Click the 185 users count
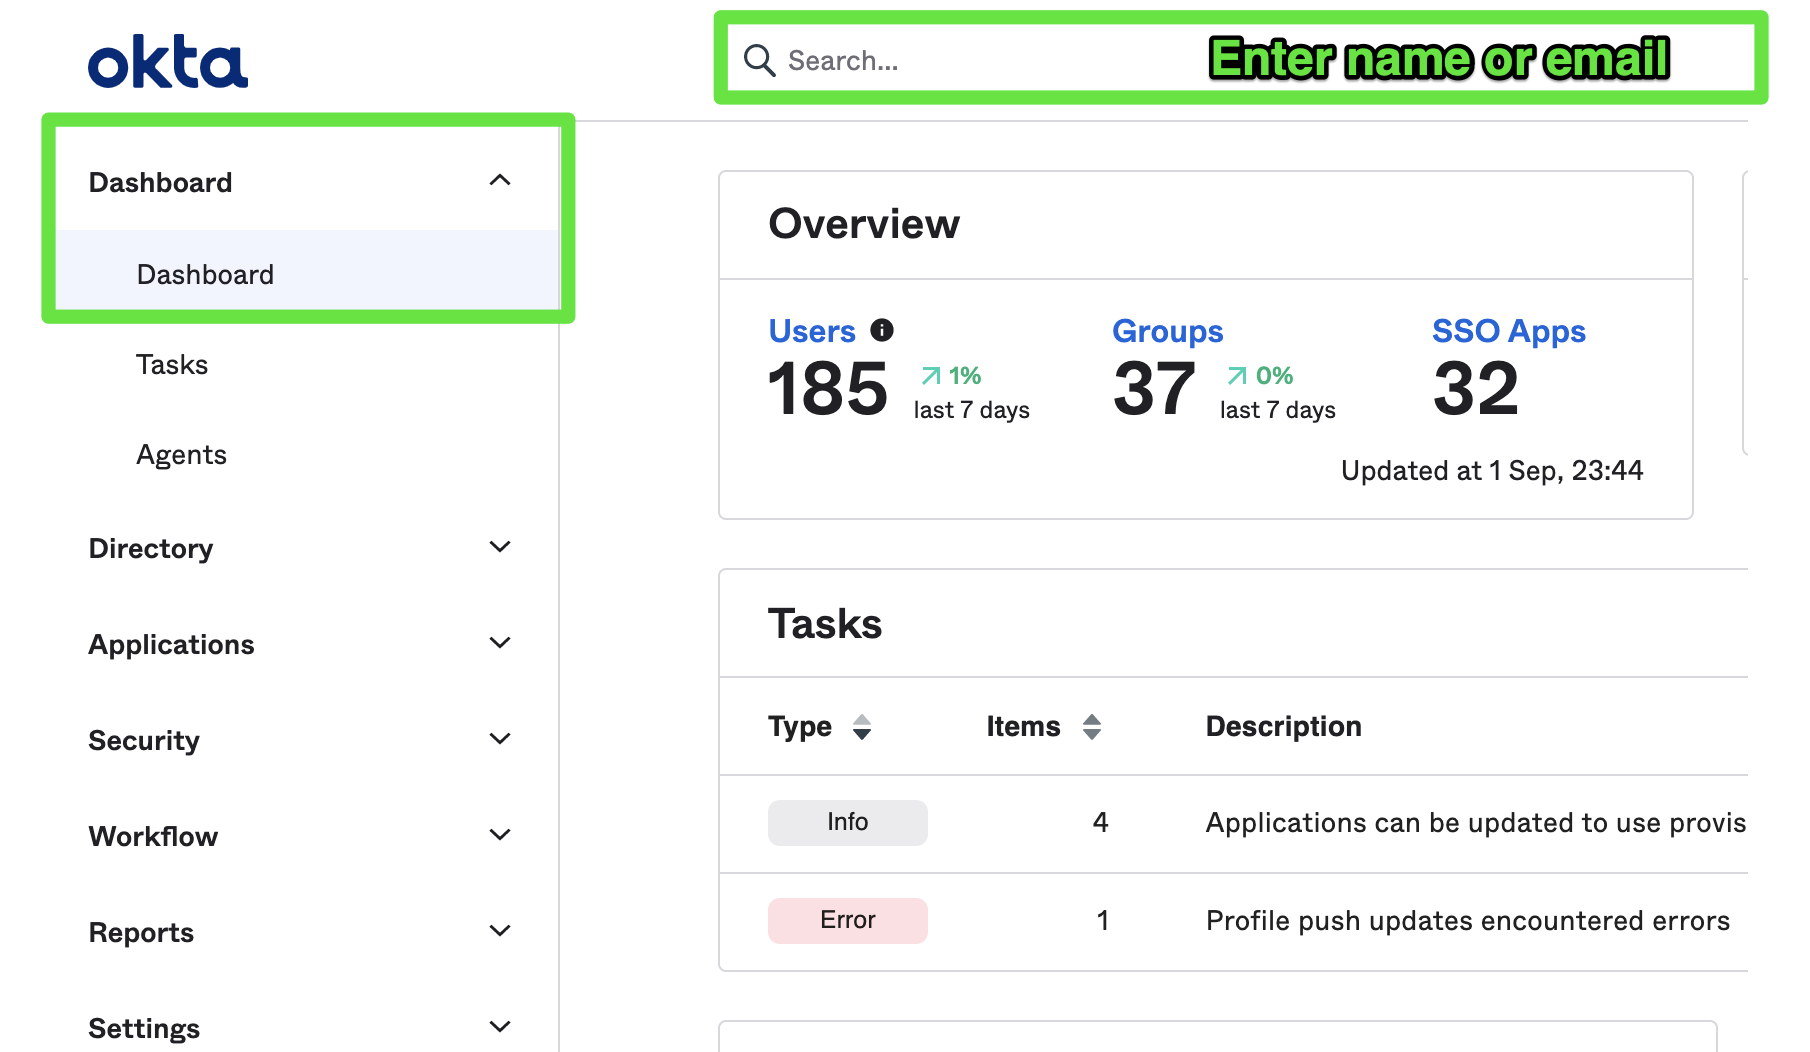The height and width of the screenshot is (1052, 1810). pyautogui.click(x=828, y=390)
